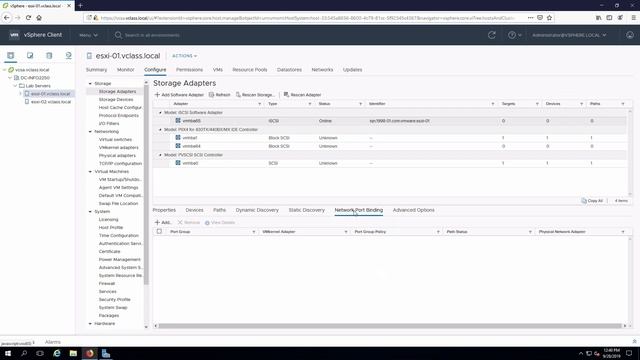The width and height of the screenshot is (640, 360).
Task: Go back in browser history
Action: [7, 18]
